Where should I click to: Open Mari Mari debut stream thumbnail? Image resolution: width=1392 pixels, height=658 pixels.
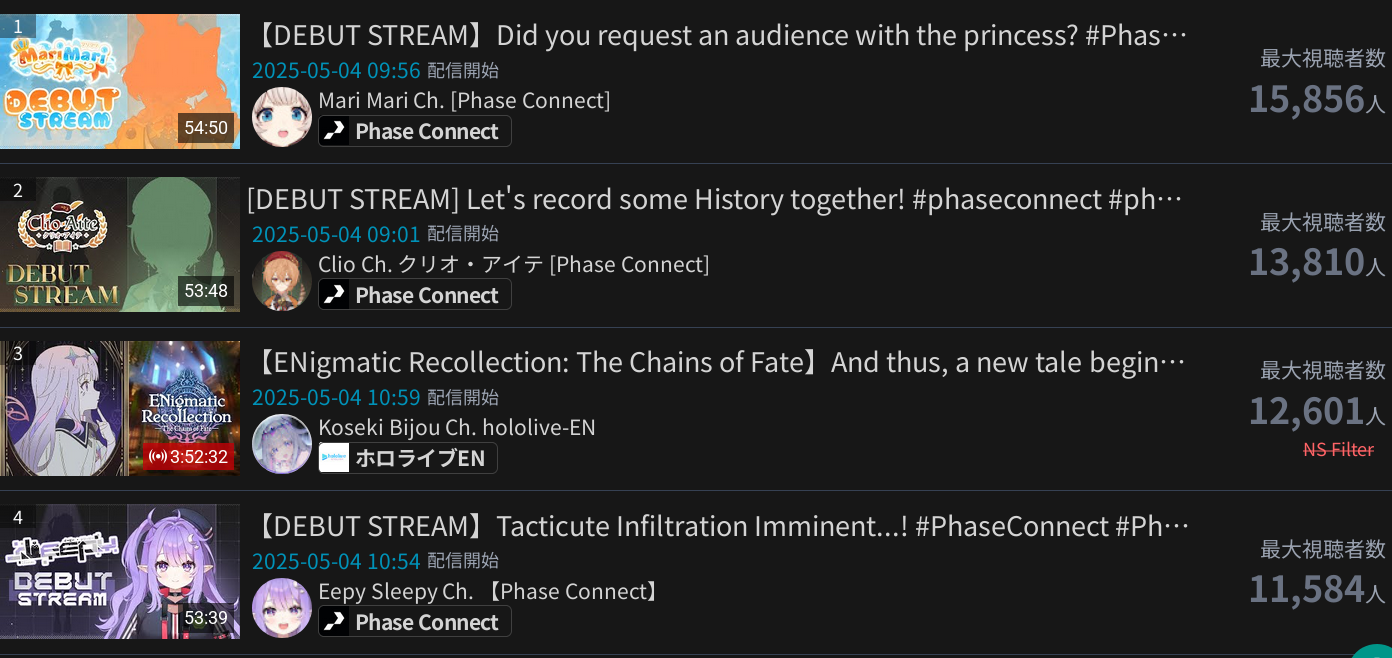(x=120, y=81)
